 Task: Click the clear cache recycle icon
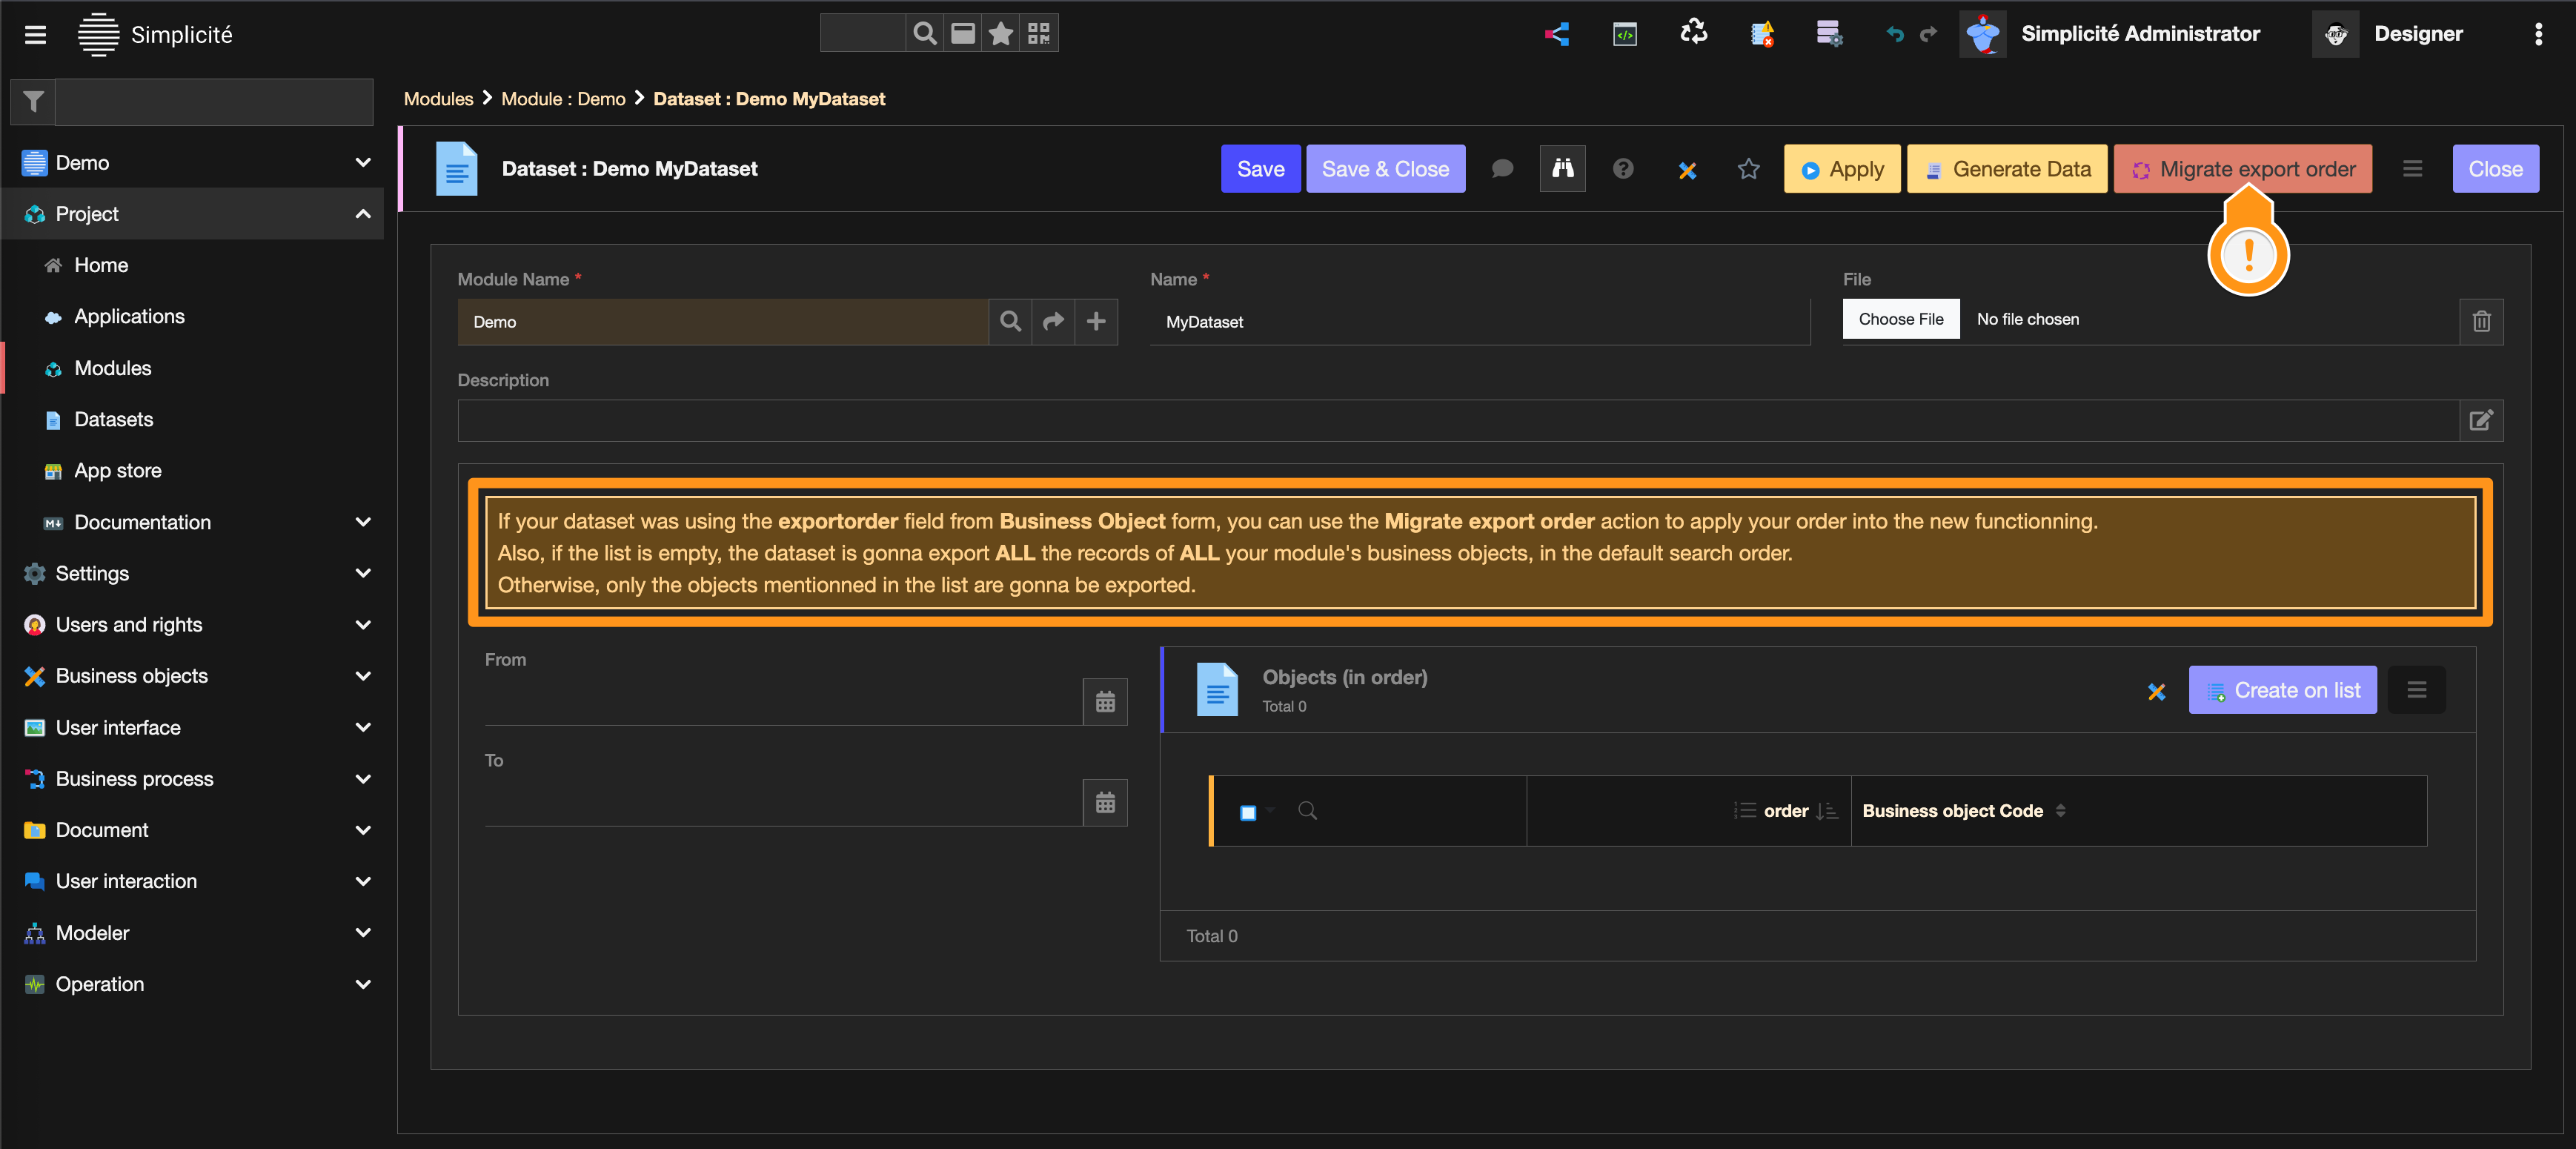pos(1693,33)
